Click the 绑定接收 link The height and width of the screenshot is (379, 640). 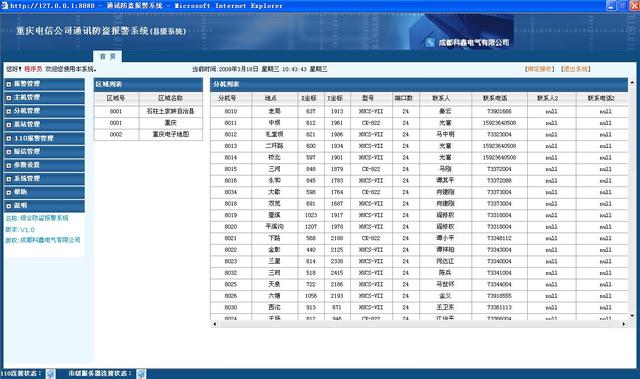pyautogui.click(x=540, y=69)
